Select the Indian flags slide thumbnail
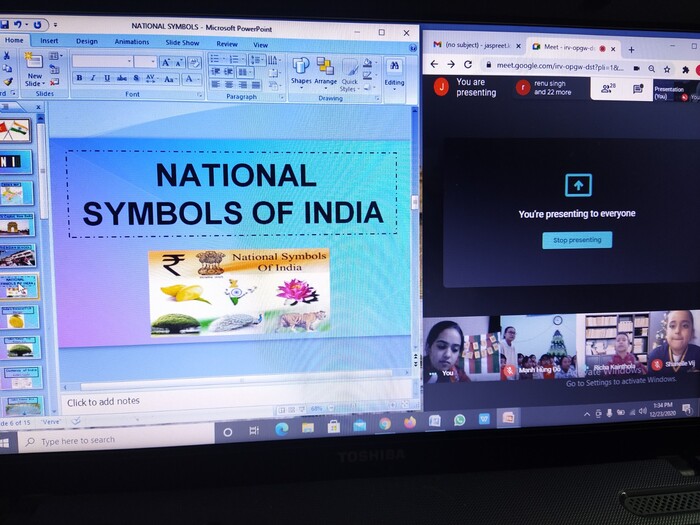 pos(14,131)
